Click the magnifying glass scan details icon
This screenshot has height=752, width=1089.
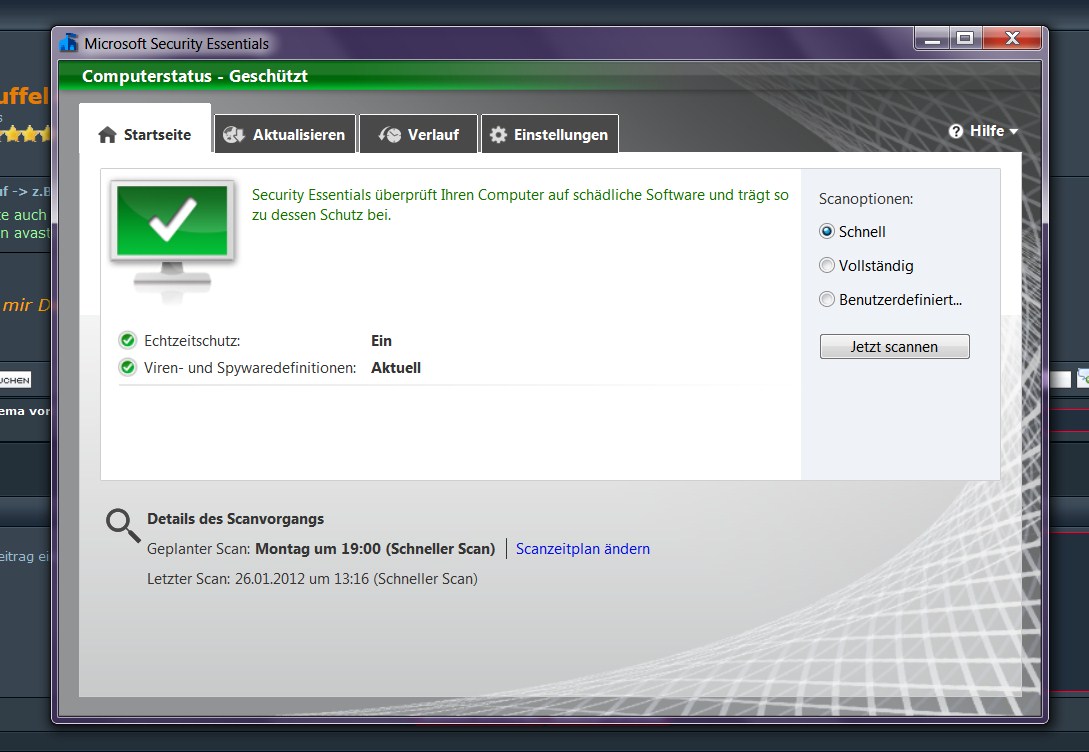coord(123,525)
